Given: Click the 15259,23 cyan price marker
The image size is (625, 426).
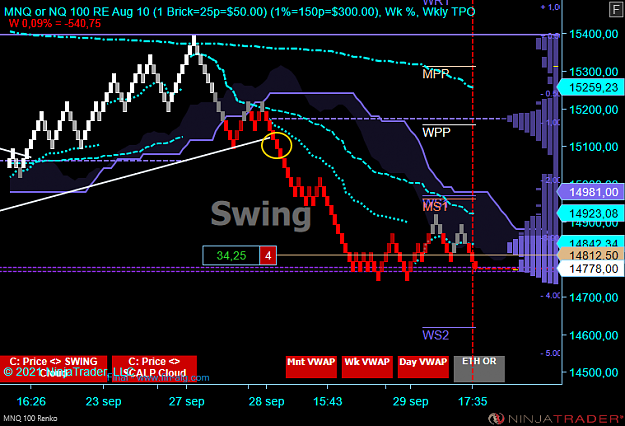Looking at the screenshot, I should point(591,87).
